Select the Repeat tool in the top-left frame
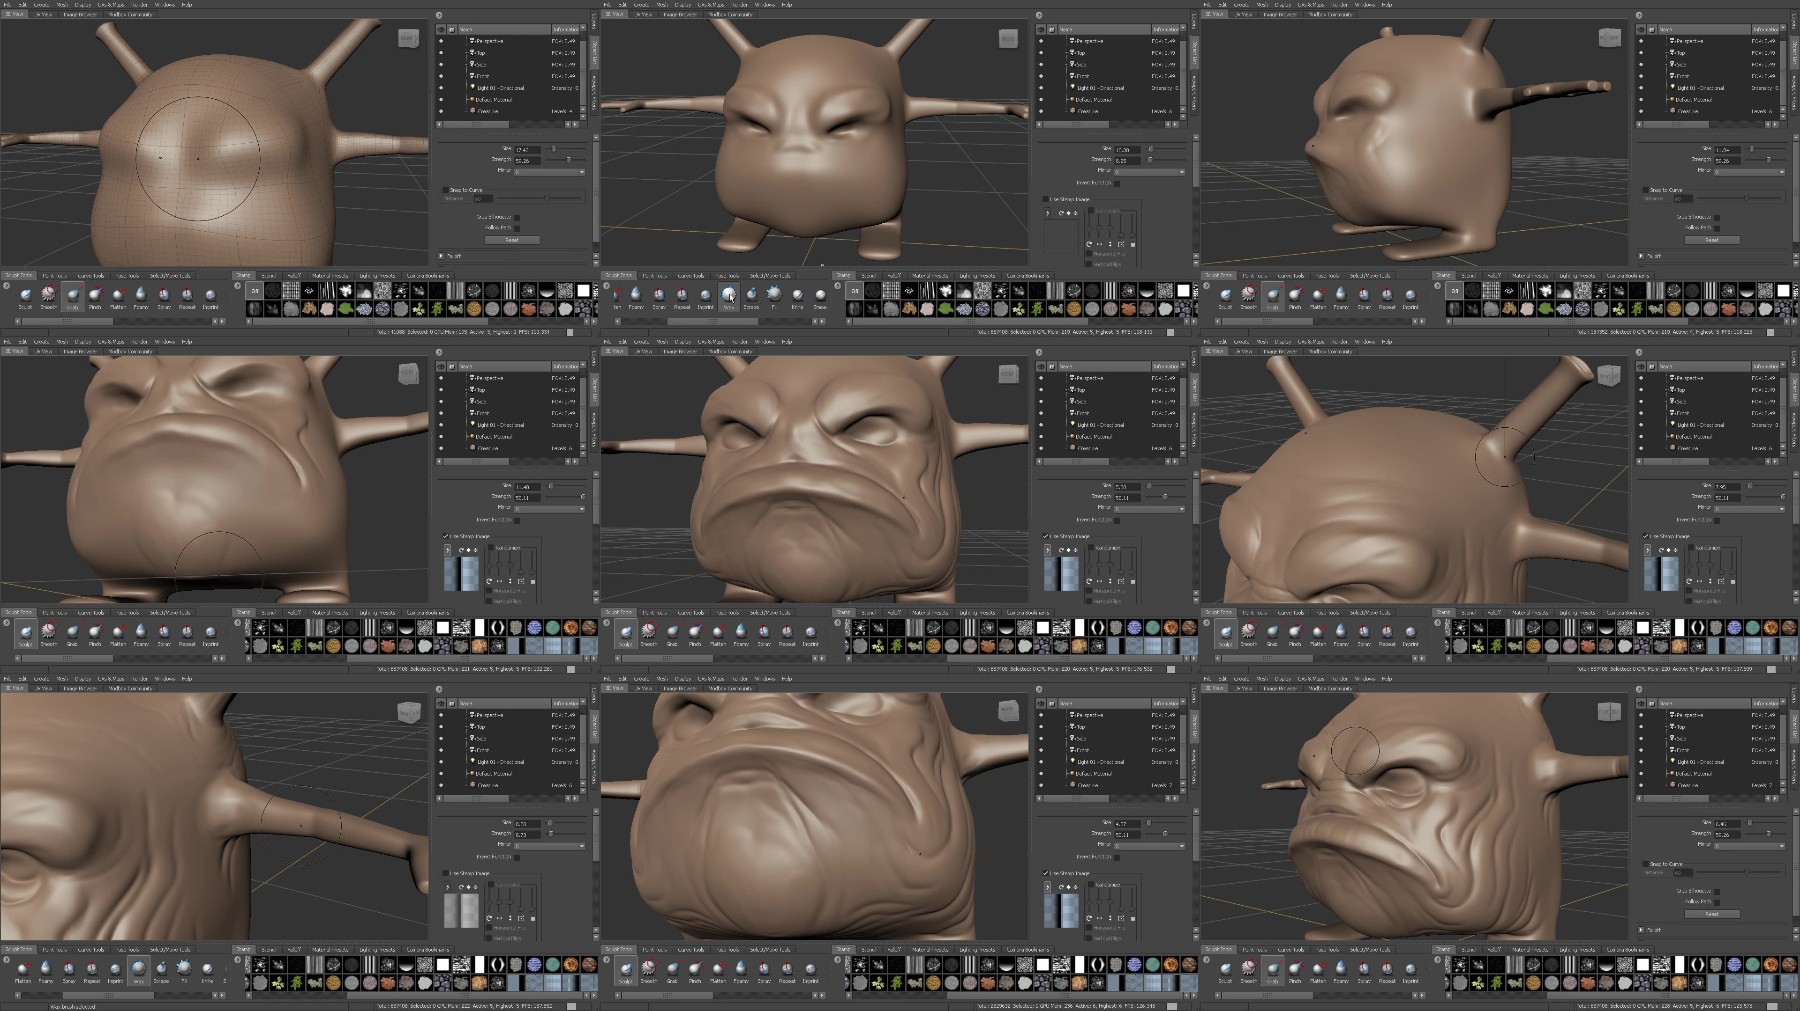1800x1011 pixels. (187, 297)
